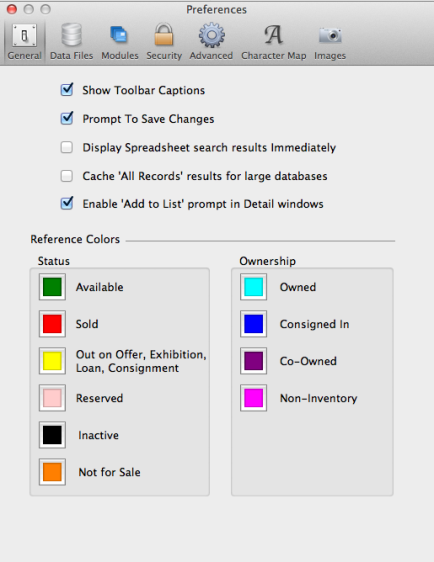
Task: Open the Data Files preferences pane
Action: [x=71, y=42]
